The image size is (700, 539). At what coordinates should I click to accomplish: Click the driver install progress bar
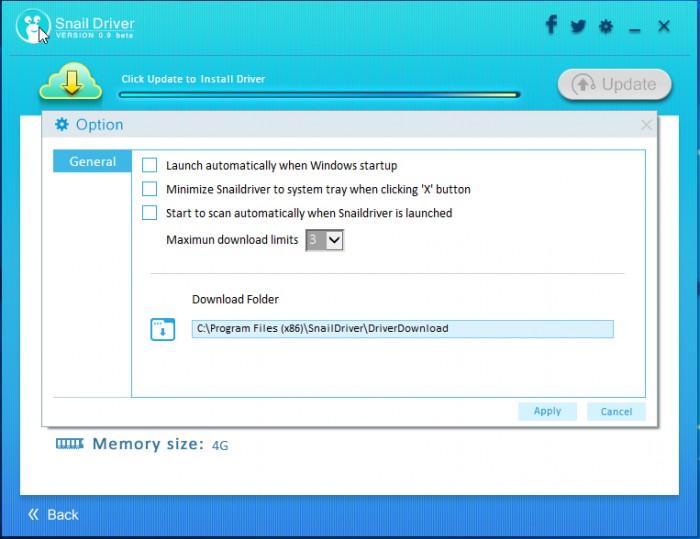(x=319, y=95)
